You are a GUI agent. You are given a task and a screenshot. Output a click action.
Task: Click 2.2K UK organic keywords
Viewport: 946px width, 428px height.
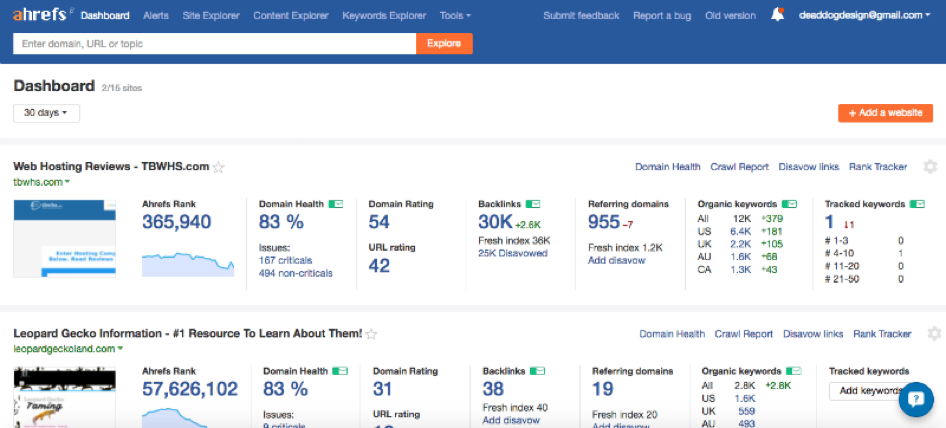click(740, 244)
